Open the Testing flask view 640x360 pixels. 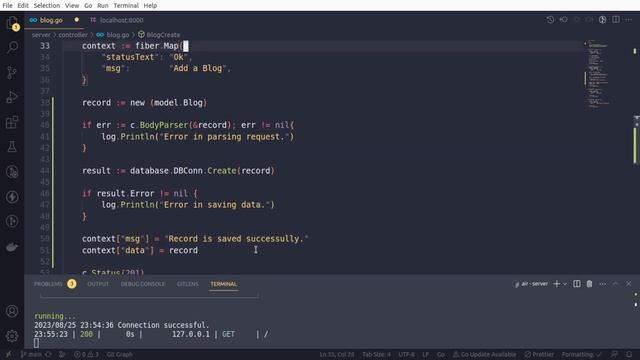click(x=12, y=147)
